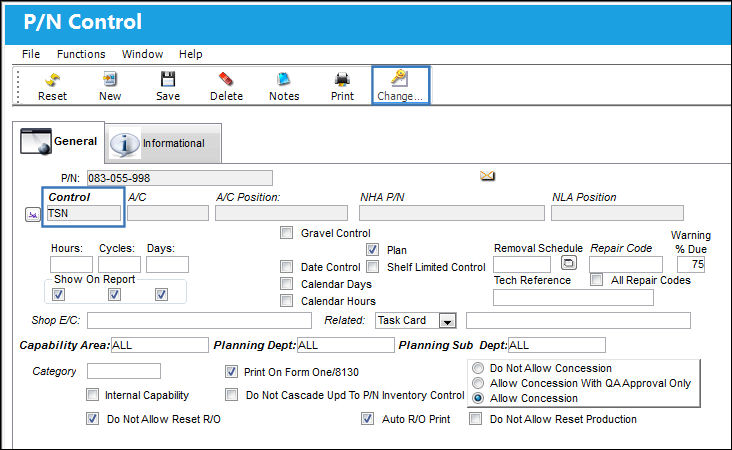The width and height of the screenshot is (732, 450).
Task: Click the A/C Position field
Action: click(x=282, y=213)
